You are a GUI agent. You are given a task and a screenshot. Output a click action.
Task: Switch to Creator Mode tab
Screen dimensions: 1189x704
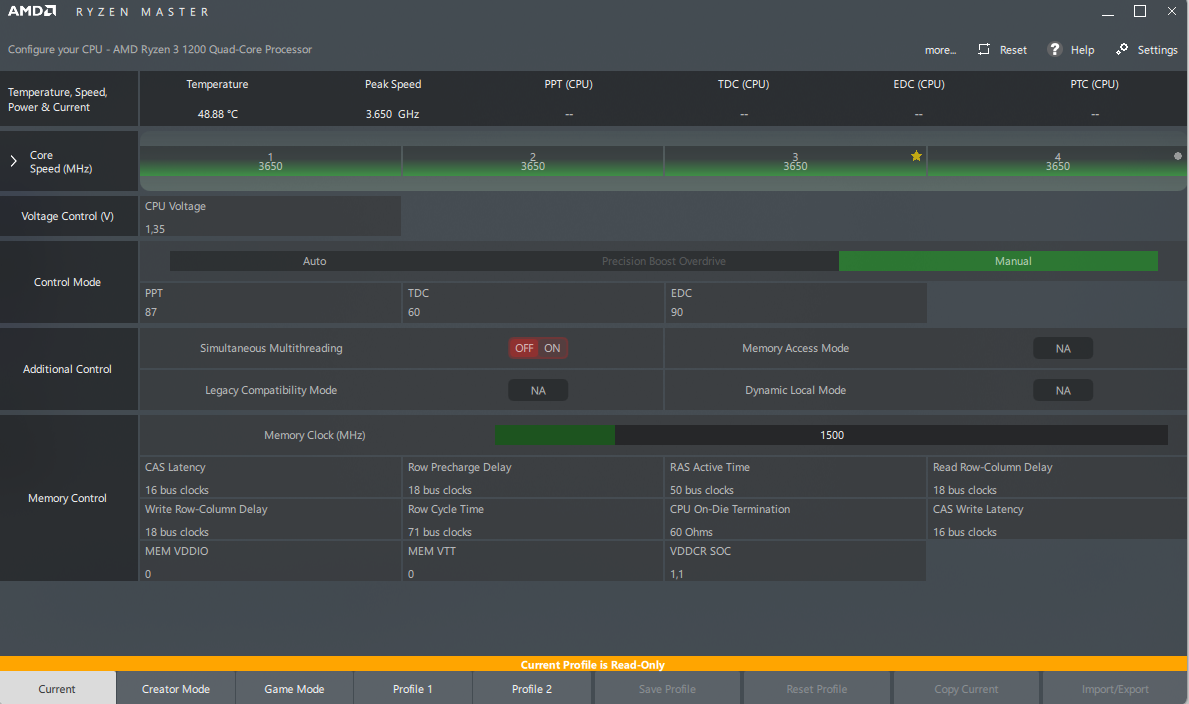click(176, 688)
